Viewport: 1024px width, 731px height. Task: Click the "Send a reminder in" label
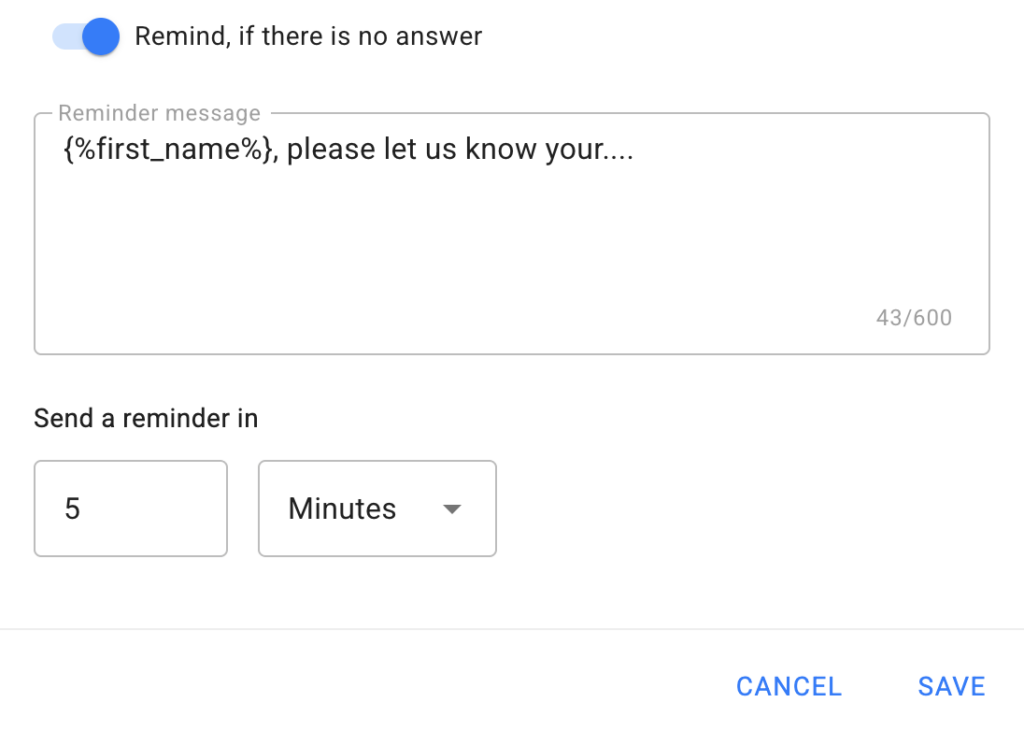tap(146, 418)
